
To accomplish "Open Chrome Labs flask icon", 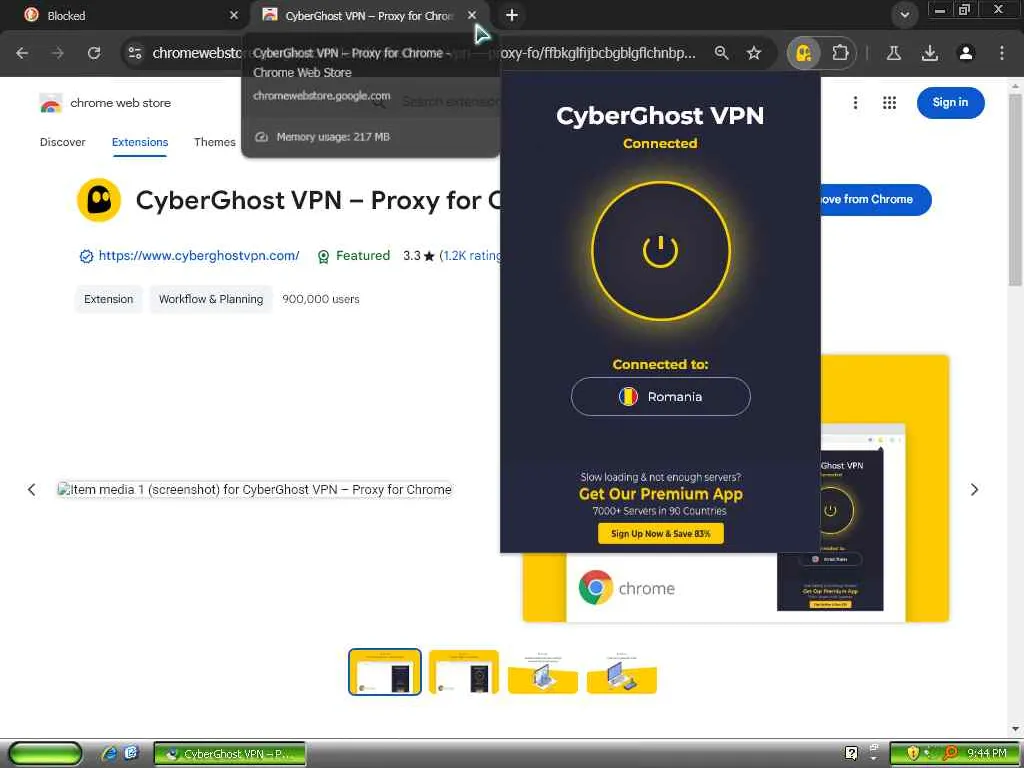I will click(x=894, y=53).
